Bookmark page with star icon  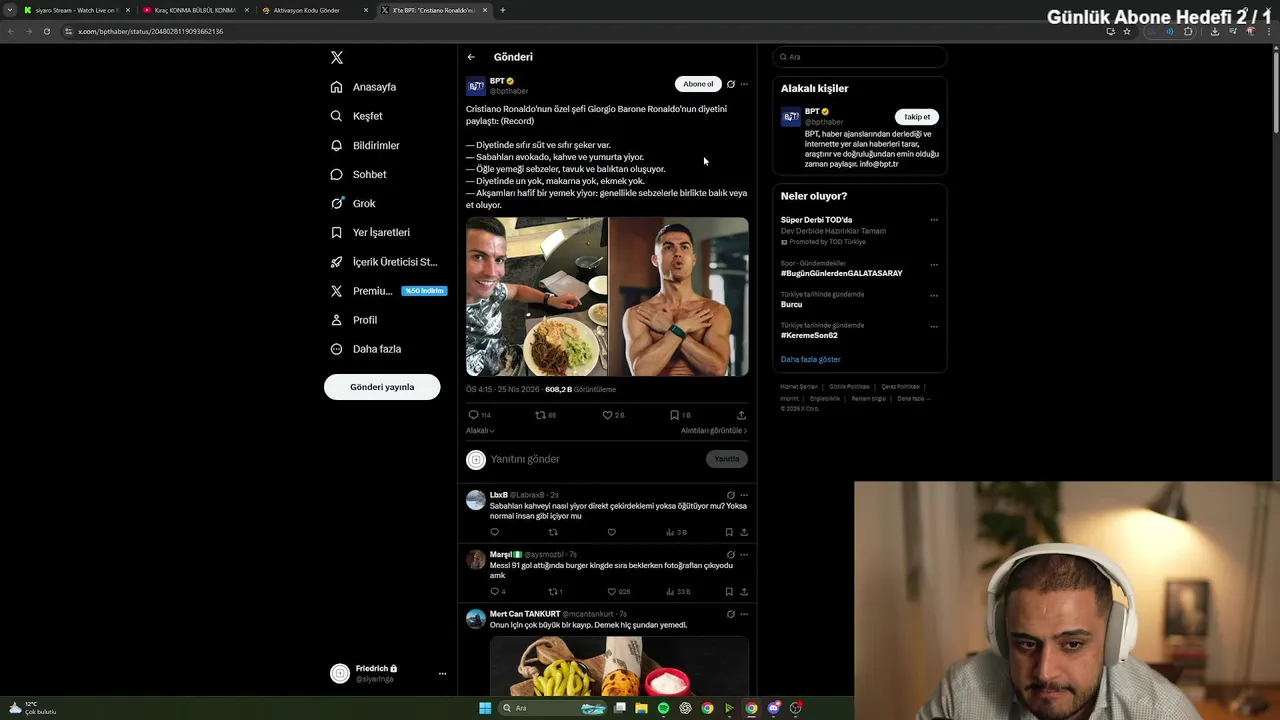tap(1127, 31)
